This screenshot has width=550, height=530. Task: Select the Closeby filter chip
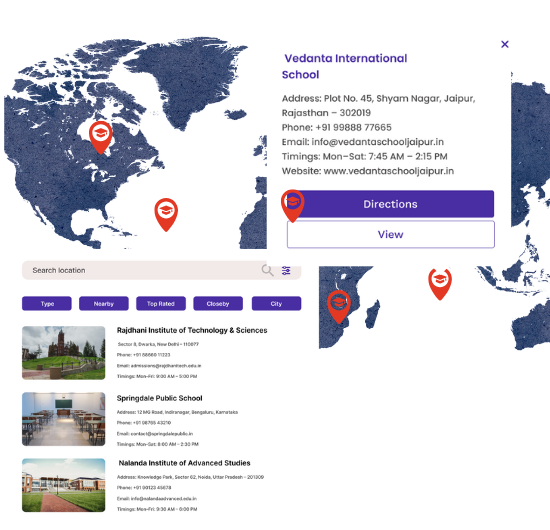[x=218, y=303]
